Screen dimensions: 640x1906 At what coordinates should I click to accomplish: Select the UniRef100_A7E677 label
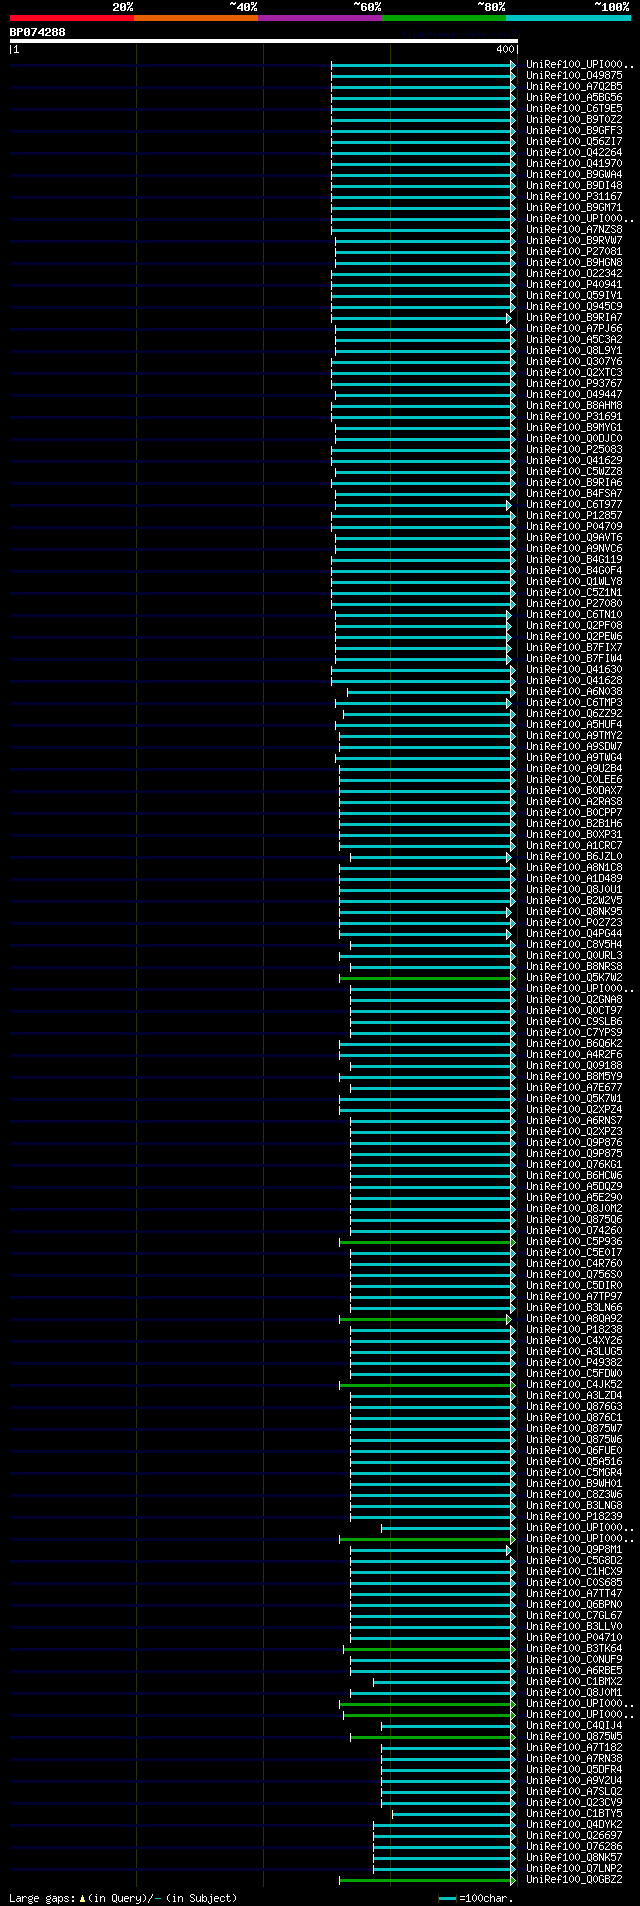point(574,1087)
